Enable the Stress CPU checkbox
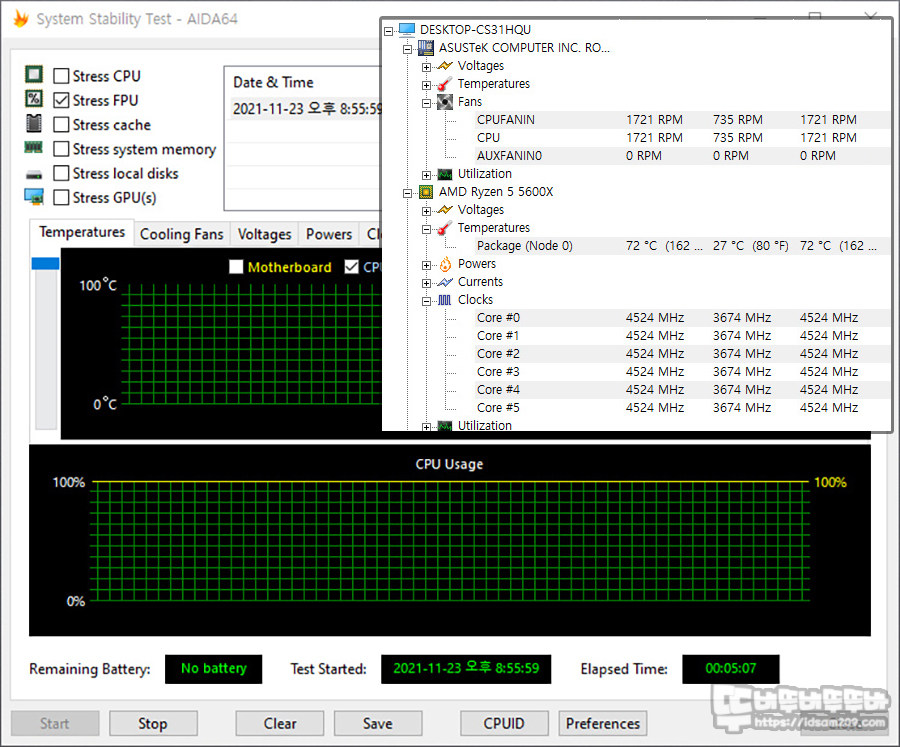 [x=61, y=76]
